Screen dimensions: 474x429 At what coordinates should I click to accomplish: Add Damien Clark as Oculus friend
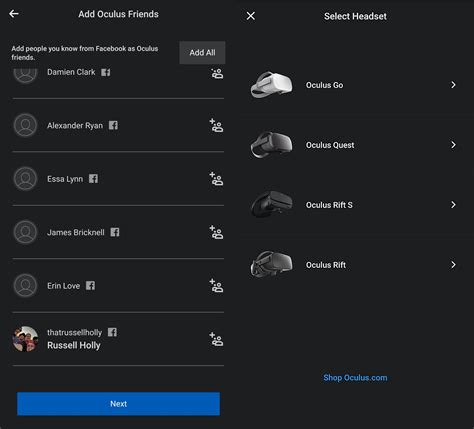[x=217, y=73]
